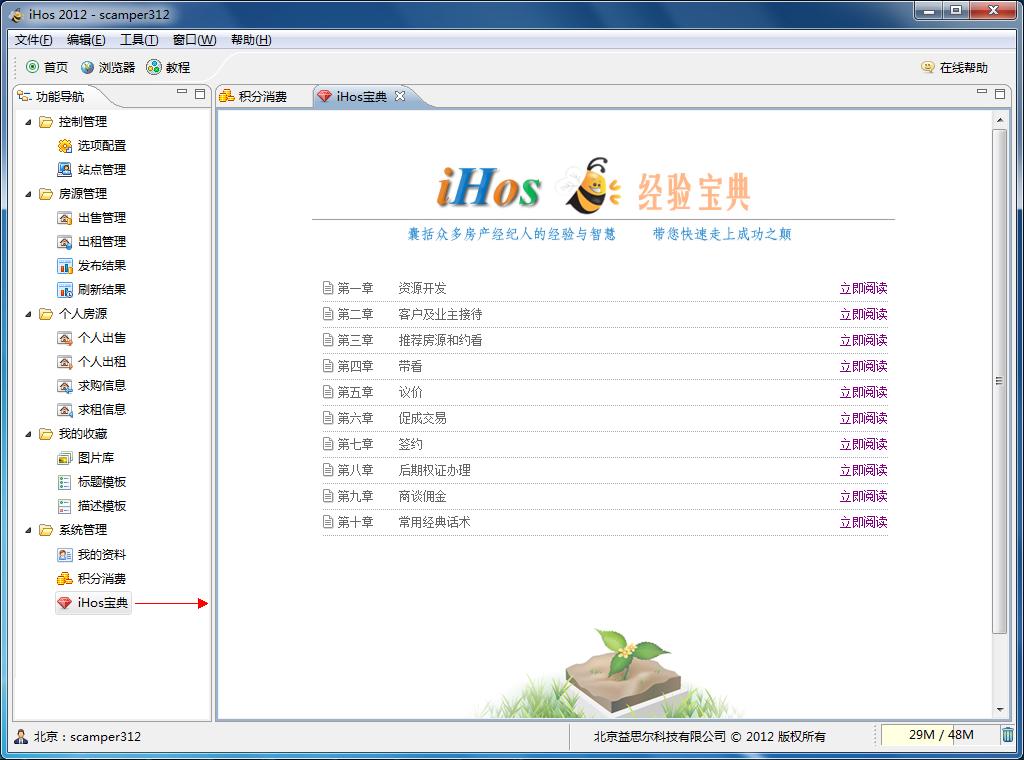Screen dimensions: 1024x760
Task: Minimize the editor area pane
Action: (x=982, y=93)
